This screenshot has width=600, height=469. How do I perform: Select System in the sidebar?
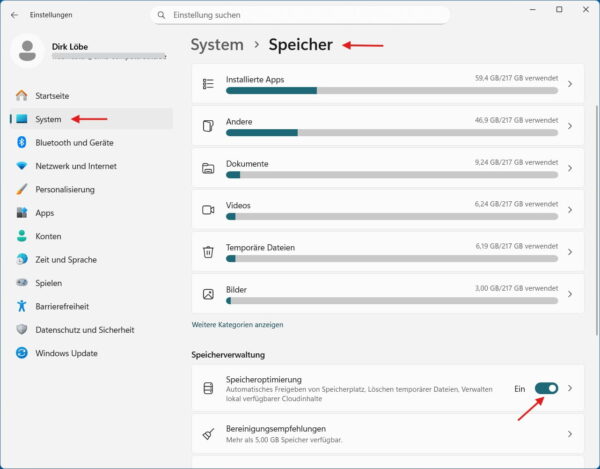(x=91, y=119)
